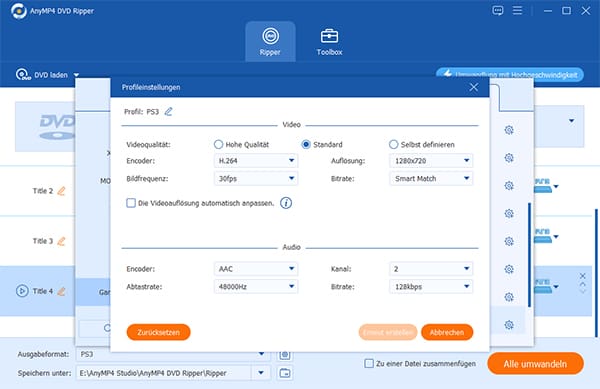The height and width of the screenshot is (389, 600).
Task: Enable automatic video resolution adjustment checkbox
Action: pyautogui.click(x=131, y=203)
